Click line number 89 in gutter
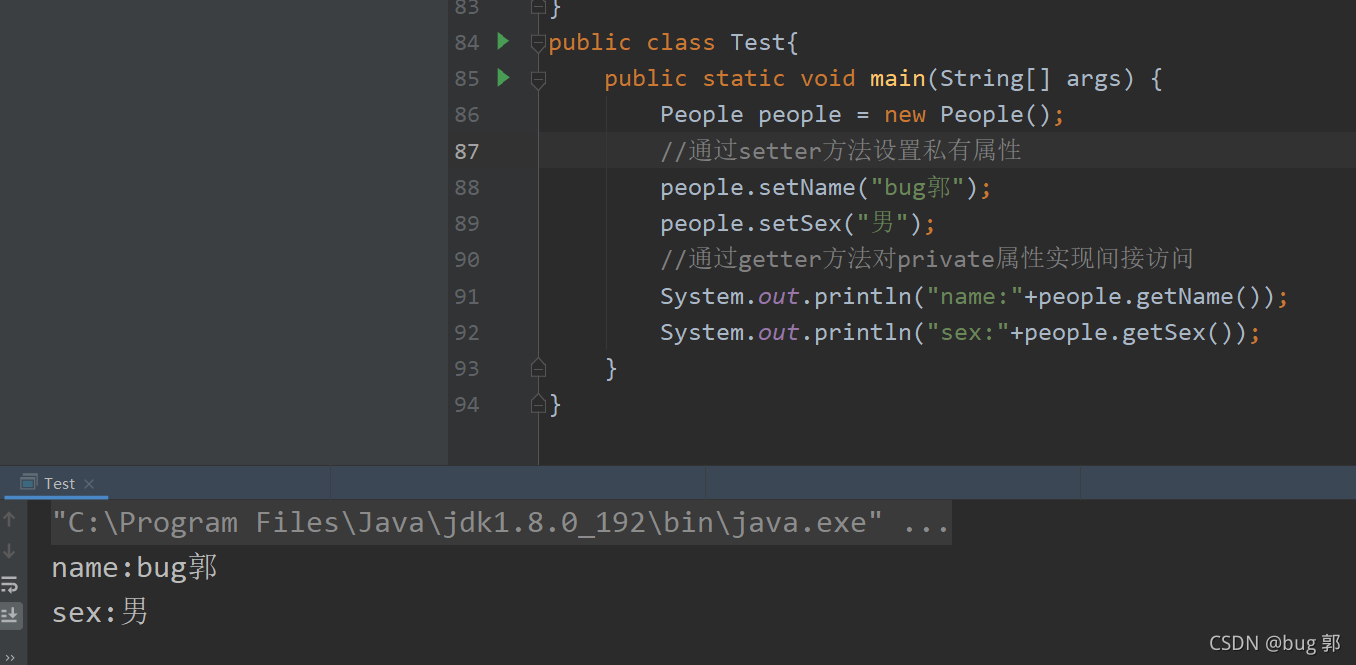 [467, 223]
